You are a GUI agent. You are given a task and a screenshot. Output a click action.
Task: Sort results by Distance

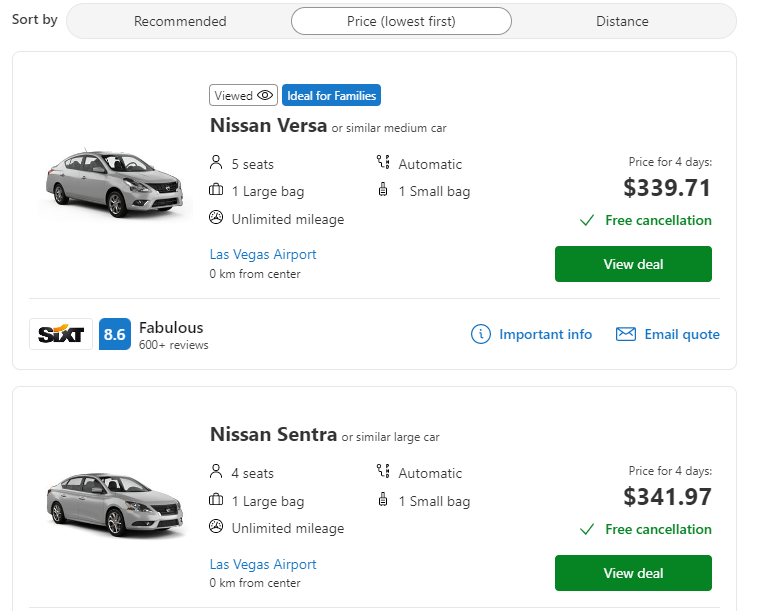pos(622,21)
